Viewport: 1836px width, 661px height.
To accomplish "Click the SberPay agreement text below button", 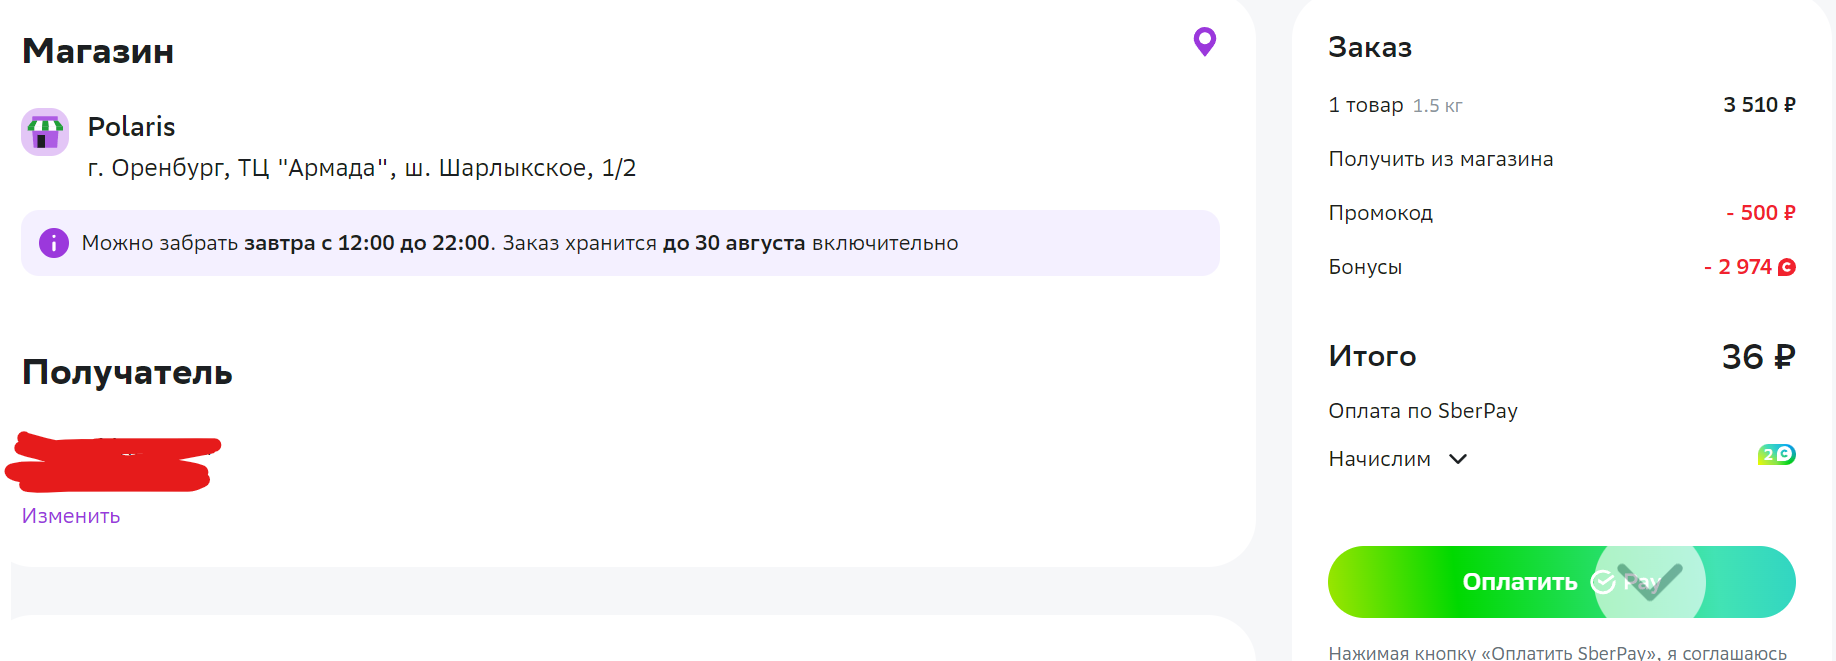I will pos(1557,653).
